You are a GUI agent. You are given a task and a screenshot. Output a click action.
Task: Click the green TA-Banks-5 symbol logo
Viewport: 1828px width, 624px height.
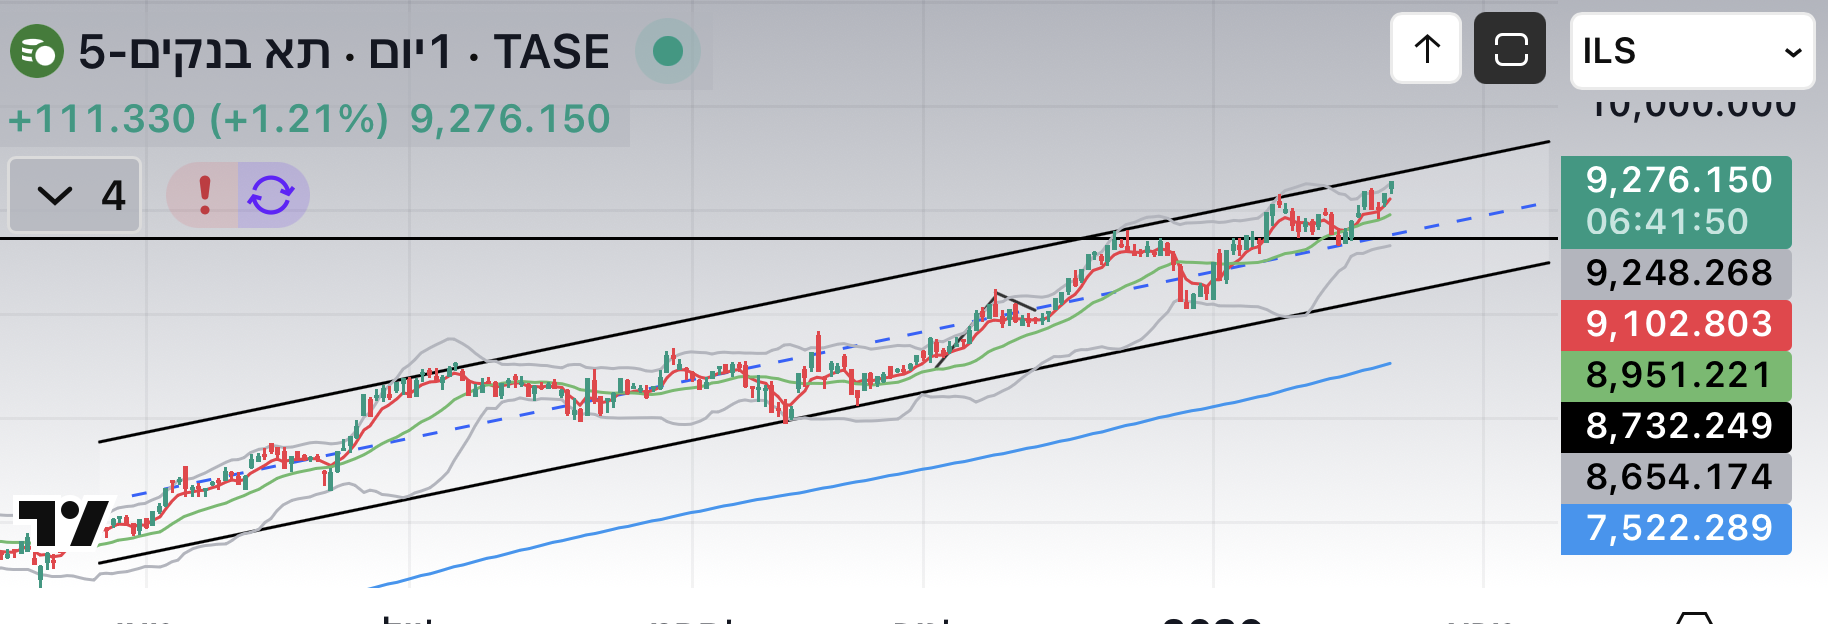pos(37,51)
